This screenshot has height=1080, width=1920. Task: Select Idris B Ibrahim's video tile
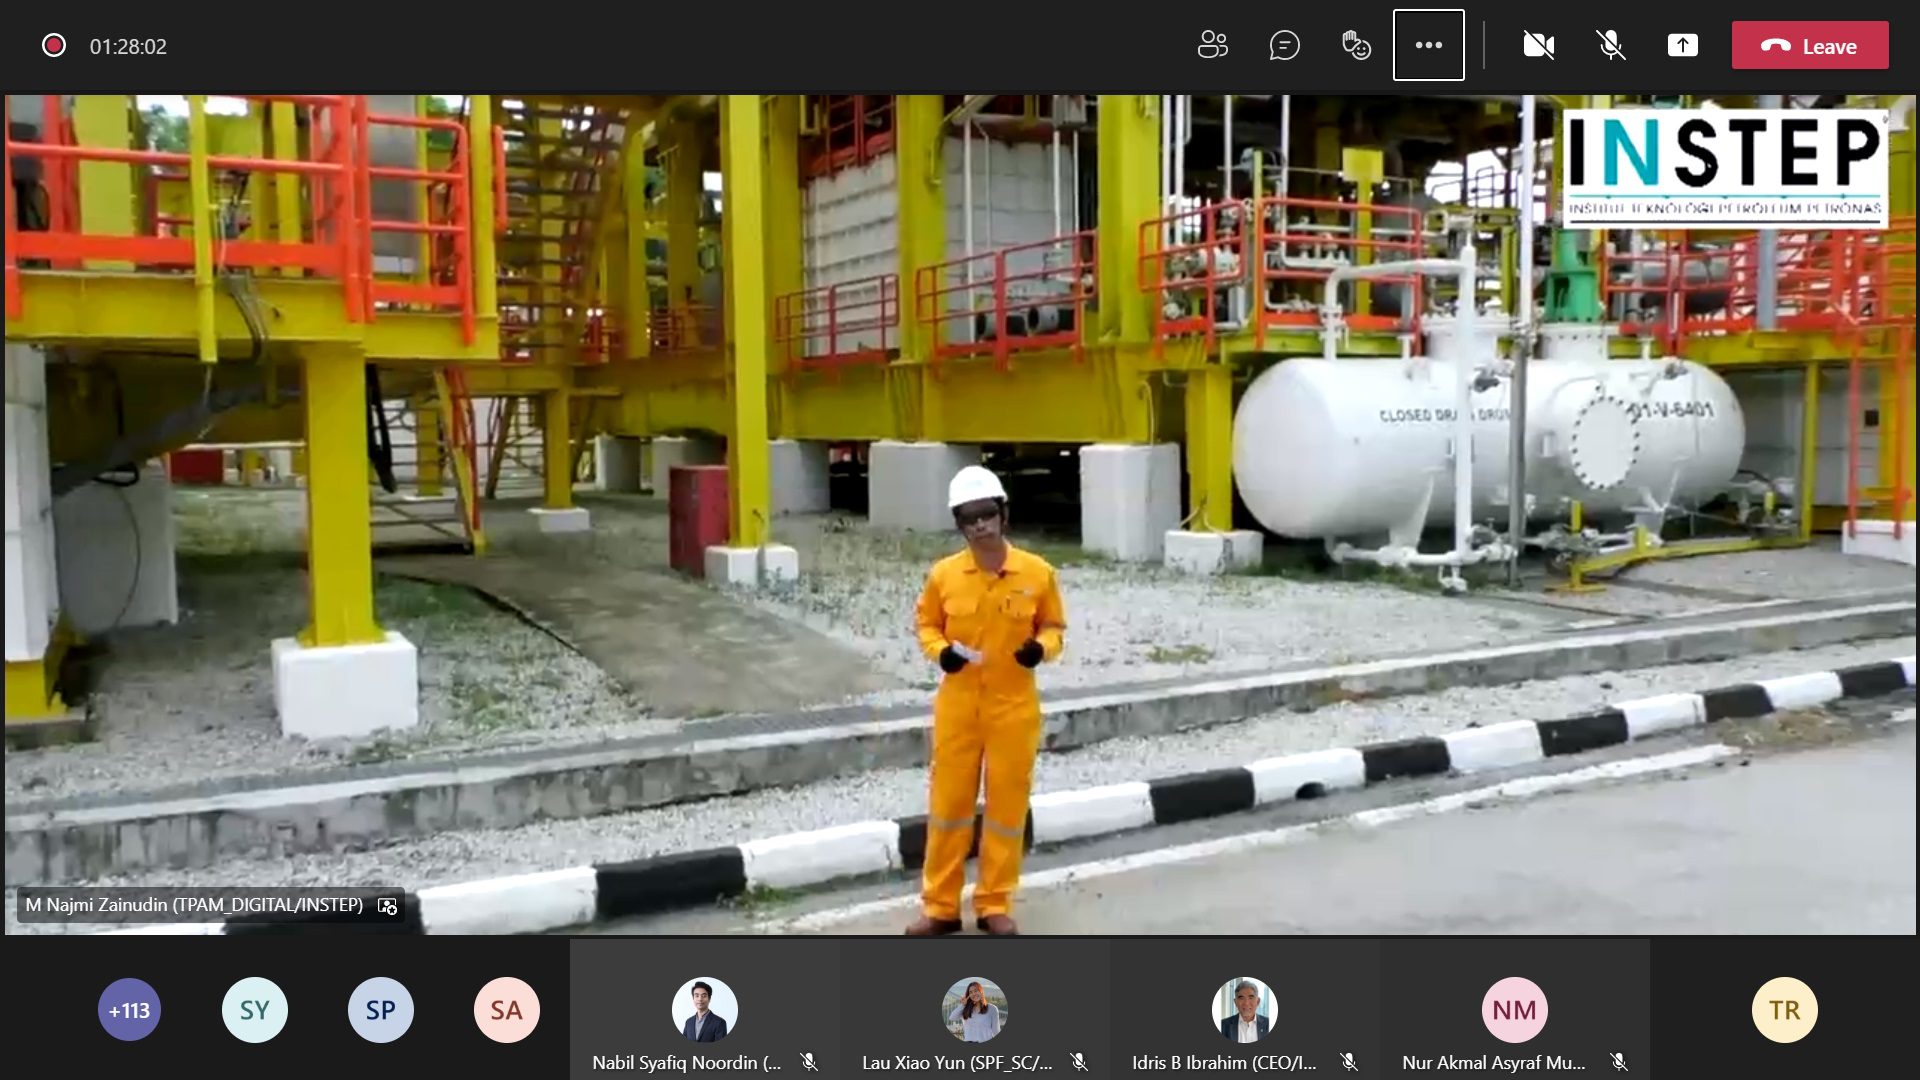point(1244,1010)
